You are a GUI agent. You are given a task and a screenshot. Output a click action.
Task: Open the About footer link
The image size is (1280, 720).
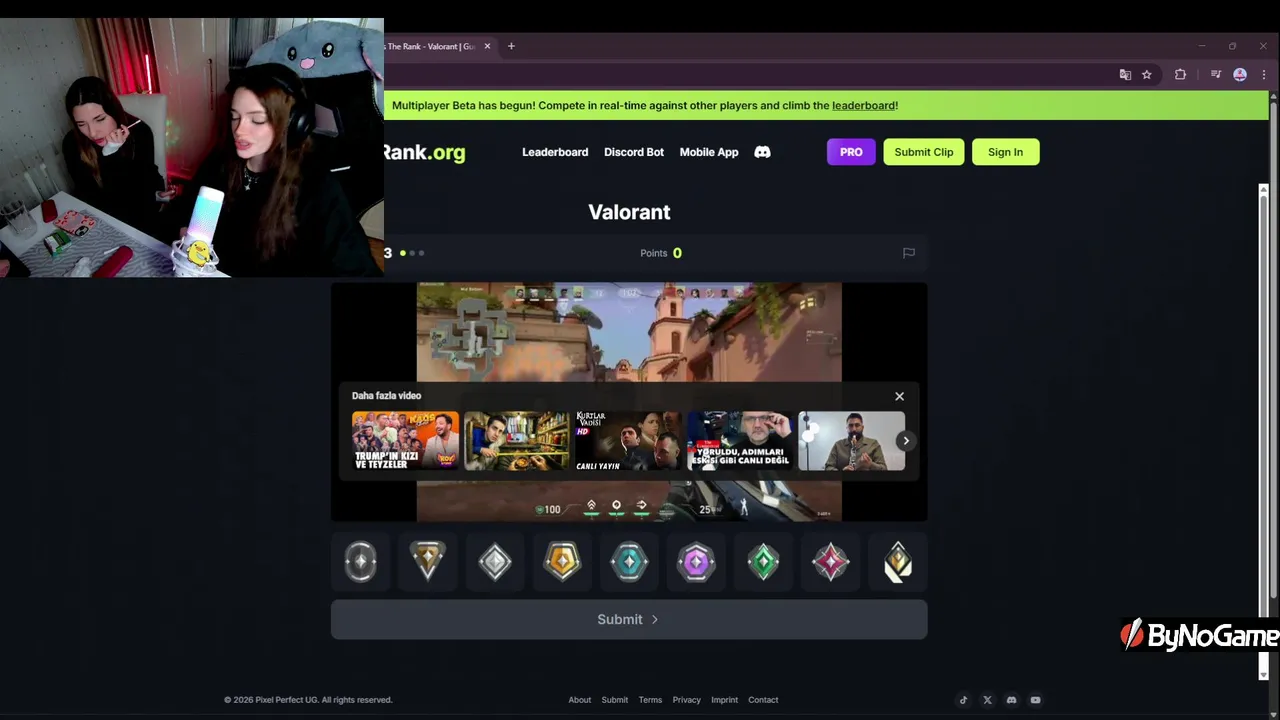tap(580, 700)
